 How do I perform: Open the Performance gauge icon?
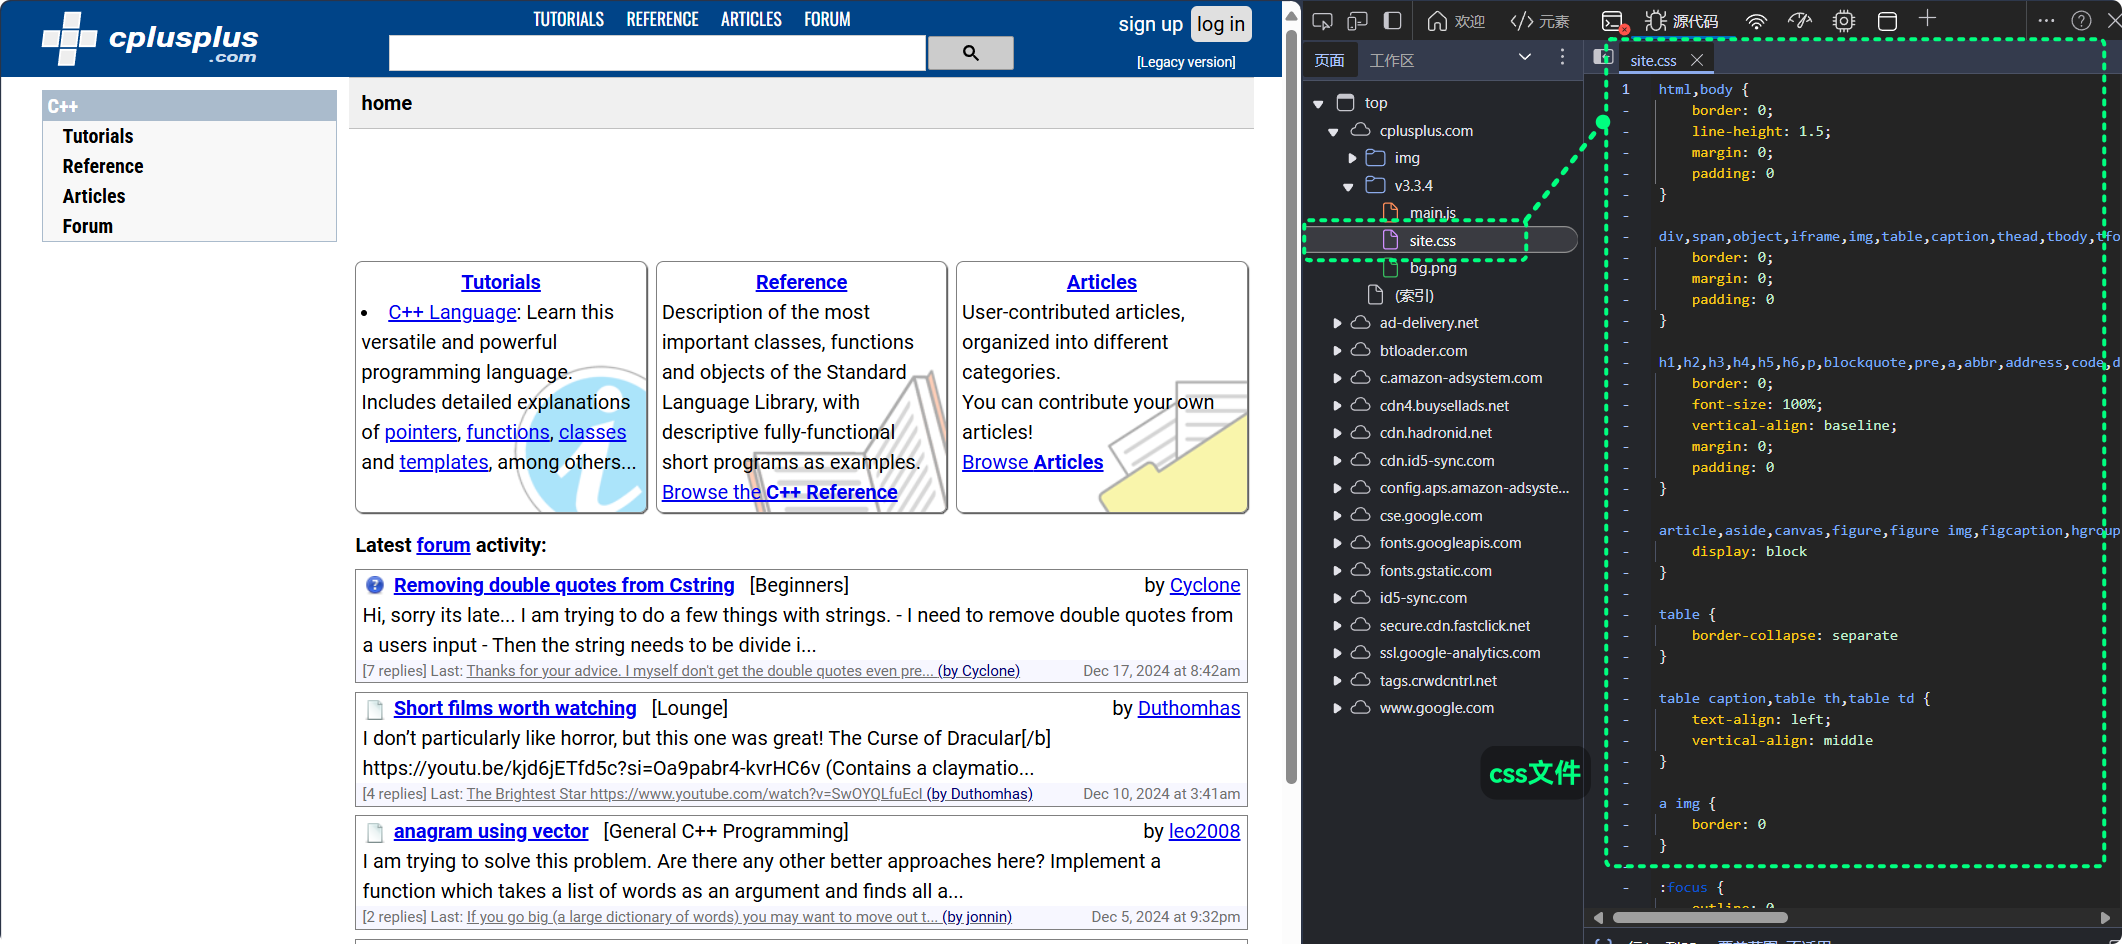1800,21
